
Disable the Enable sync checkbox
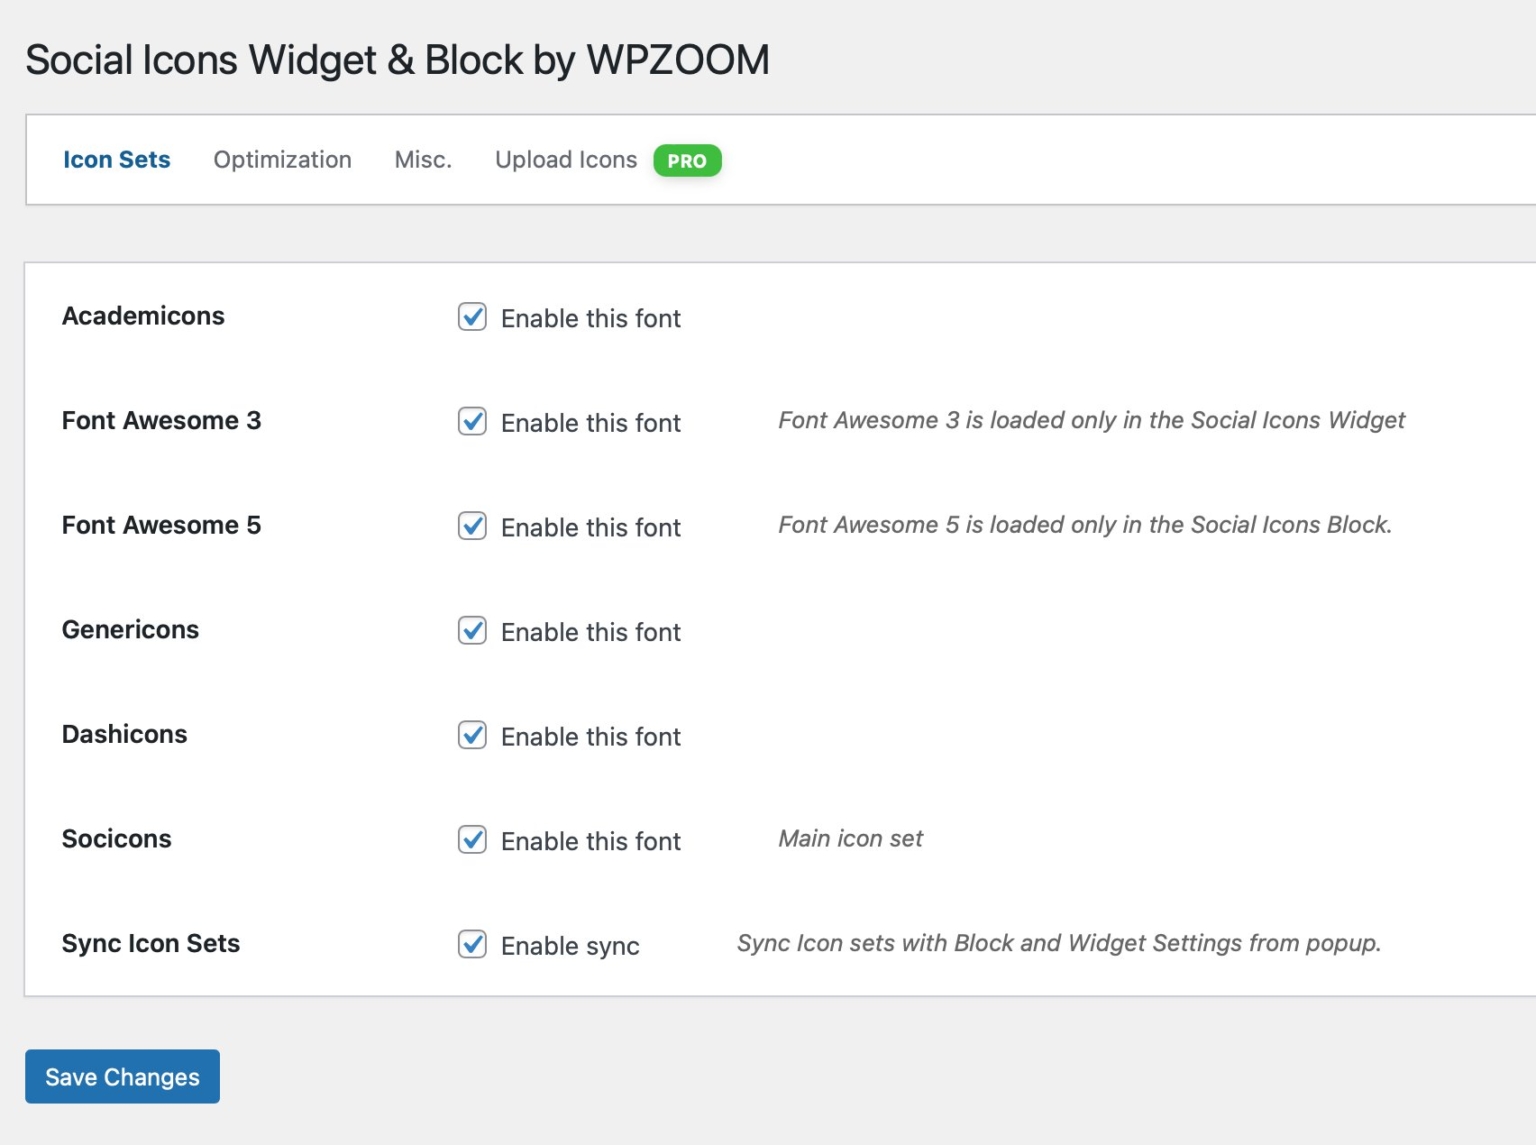pyautogui.click(x=471, y=945)
